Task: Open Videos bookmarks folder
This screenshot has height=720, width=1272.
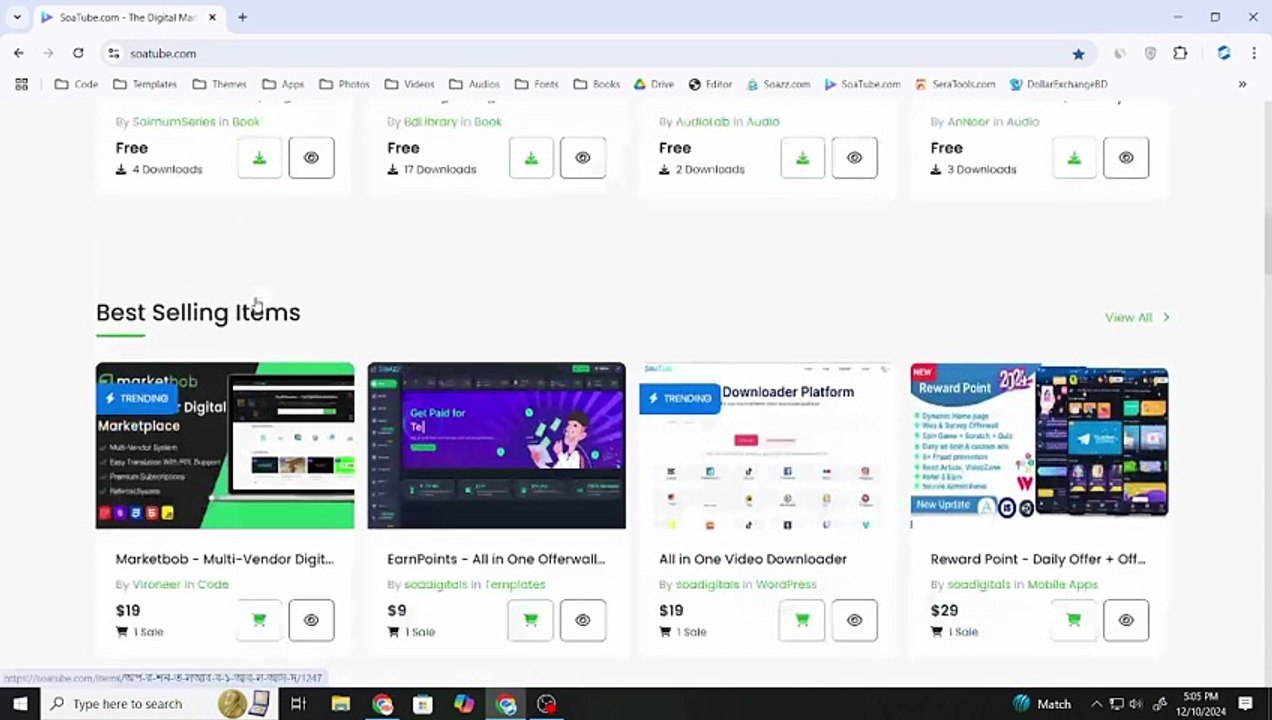Action: coord(409,84)
